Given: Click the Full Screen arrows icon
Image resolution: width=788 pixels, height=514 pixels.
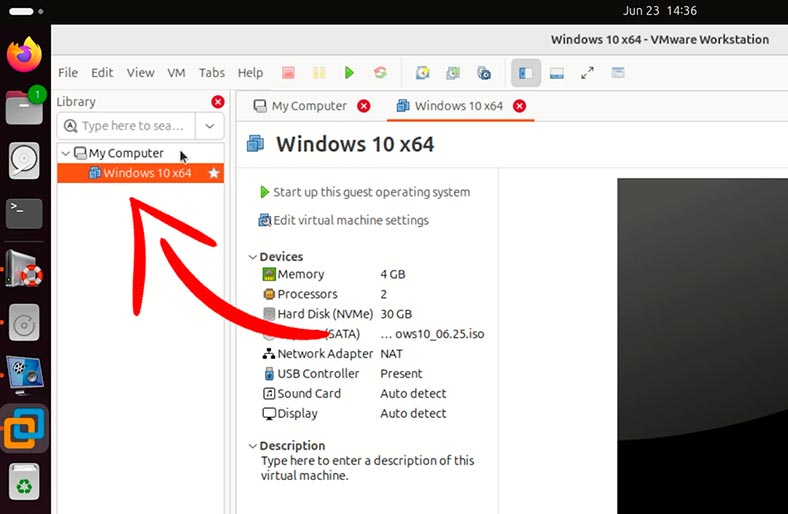Looking at the screenshot, I should point(587,73).
